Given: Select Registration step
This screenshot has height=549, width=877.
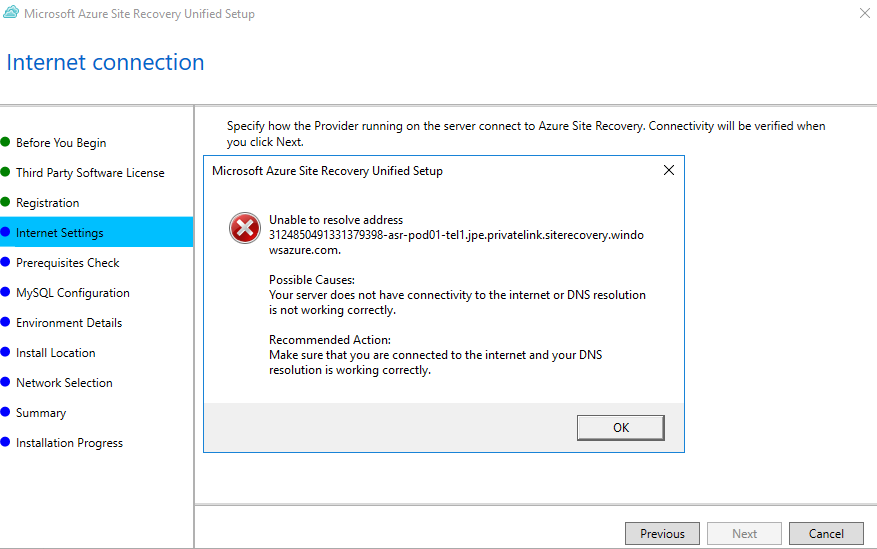Looking at the screenshot, I should pyautogui.click(x=48, y=203).
